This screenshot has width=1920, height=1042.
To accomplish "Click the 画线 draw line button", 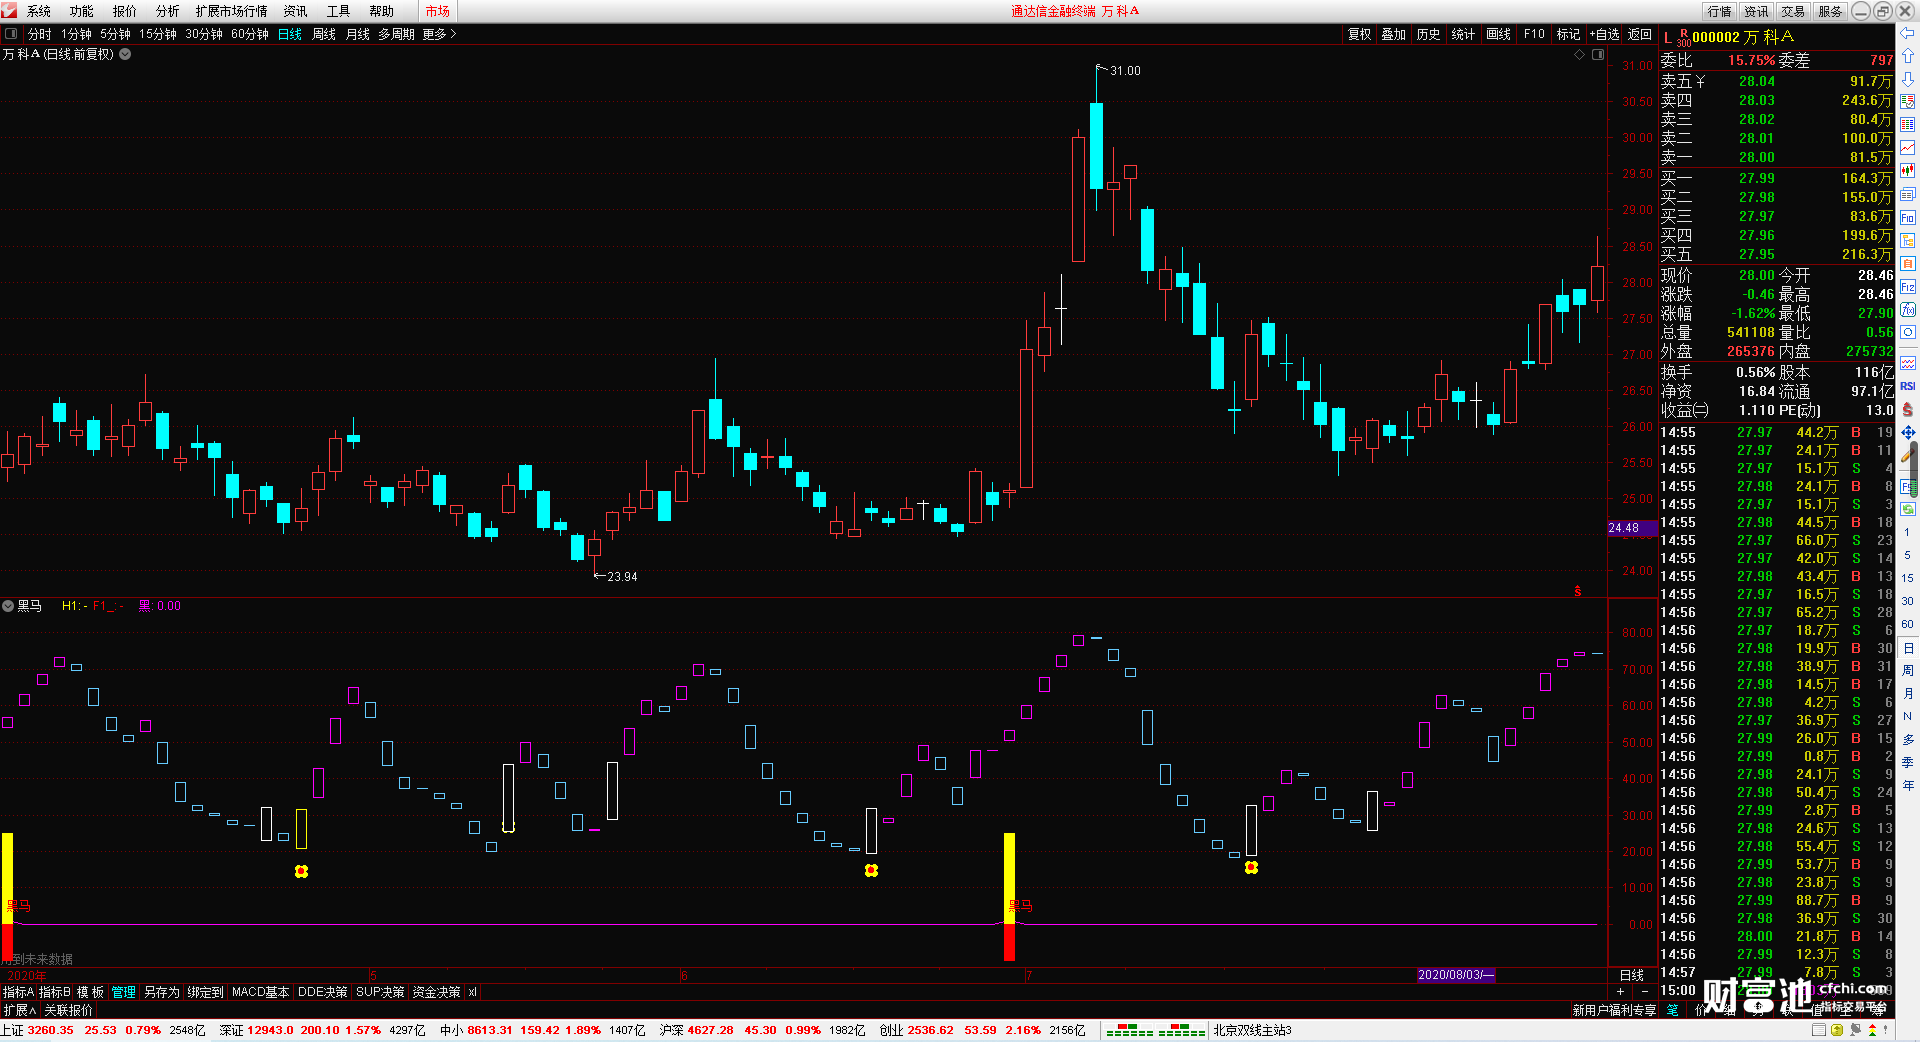I will [1499, 34].
